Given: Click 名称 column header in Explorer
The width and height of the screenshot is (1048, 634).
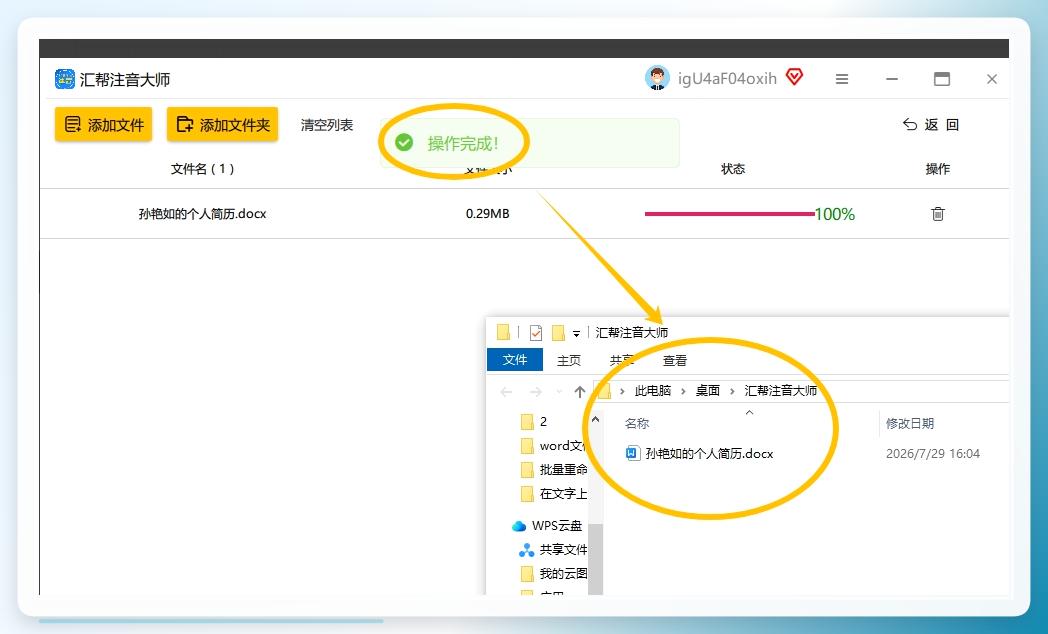Looking at the screenshot, I should pos(637,424).
